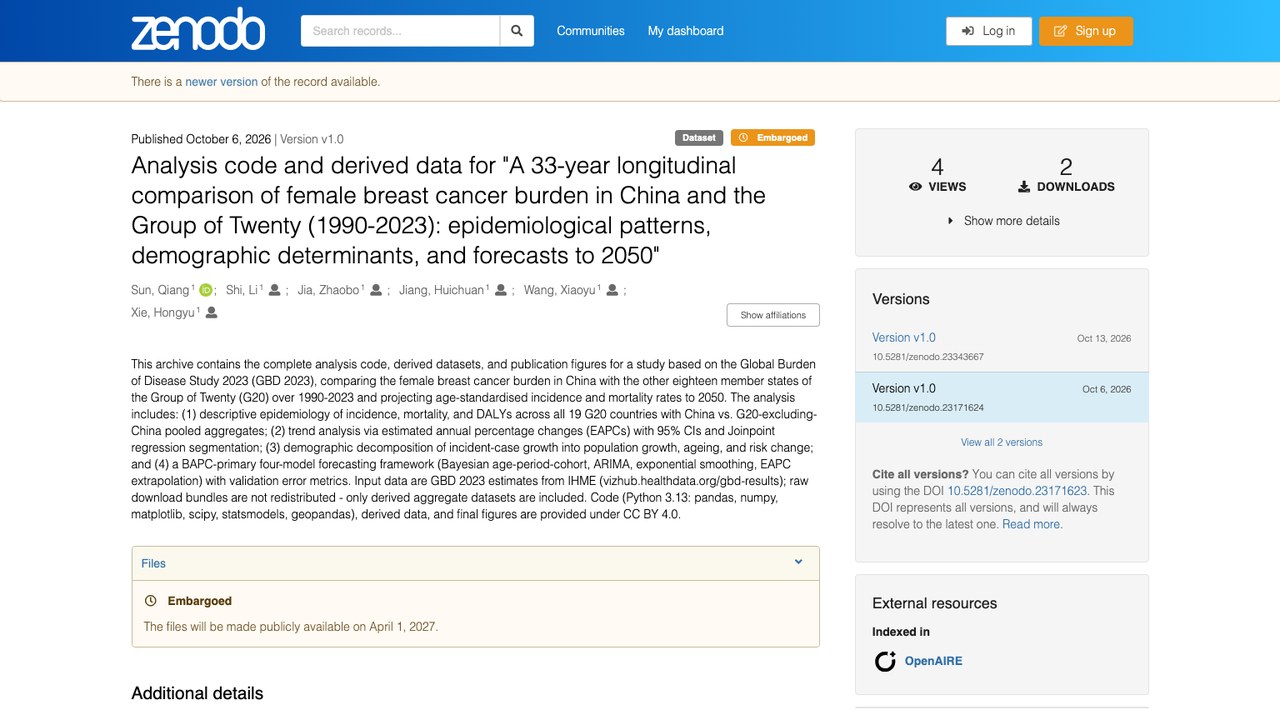1280x720 pixels.
Task: Click person icon beside Wang, Xiaoyu
Action: tap(612, 290)
